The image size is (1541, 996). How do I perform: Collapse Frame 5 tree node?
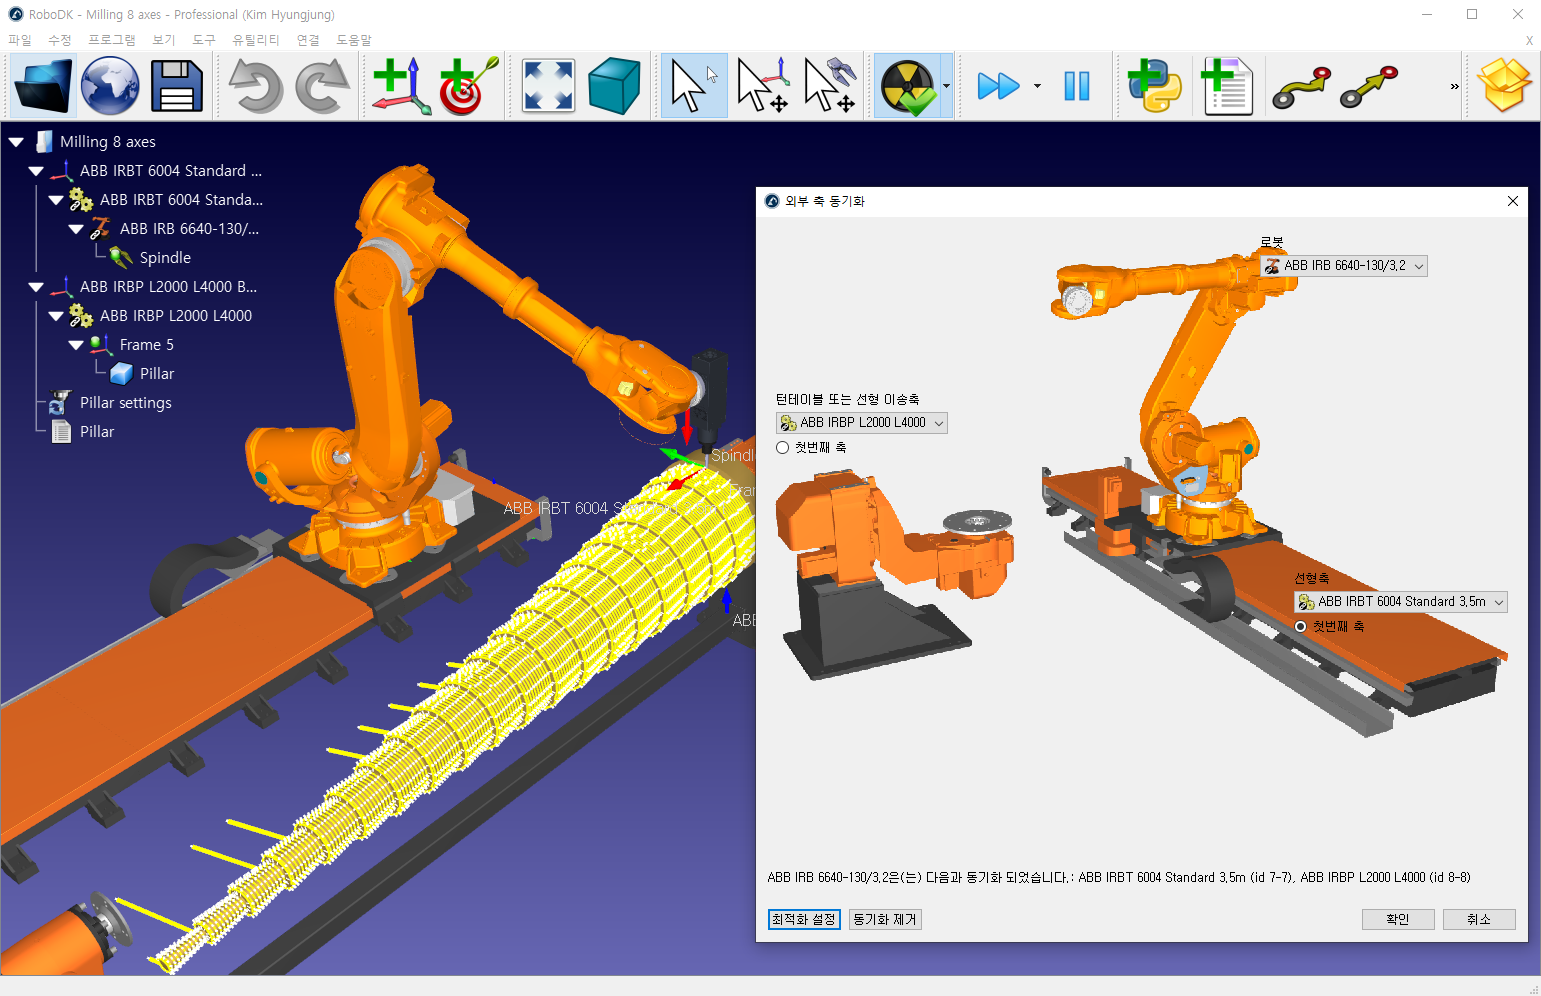tap(76, 345)
